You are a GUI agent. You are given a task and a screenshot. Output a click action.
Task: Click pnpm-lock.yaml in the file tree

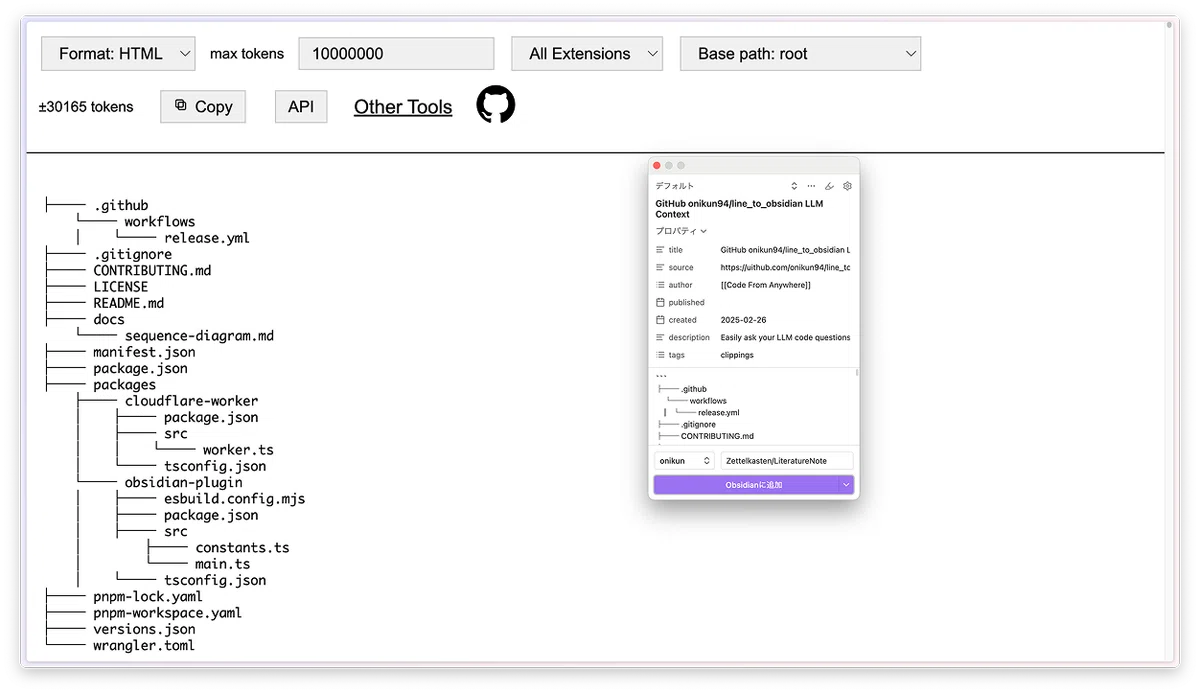[148, 596]
